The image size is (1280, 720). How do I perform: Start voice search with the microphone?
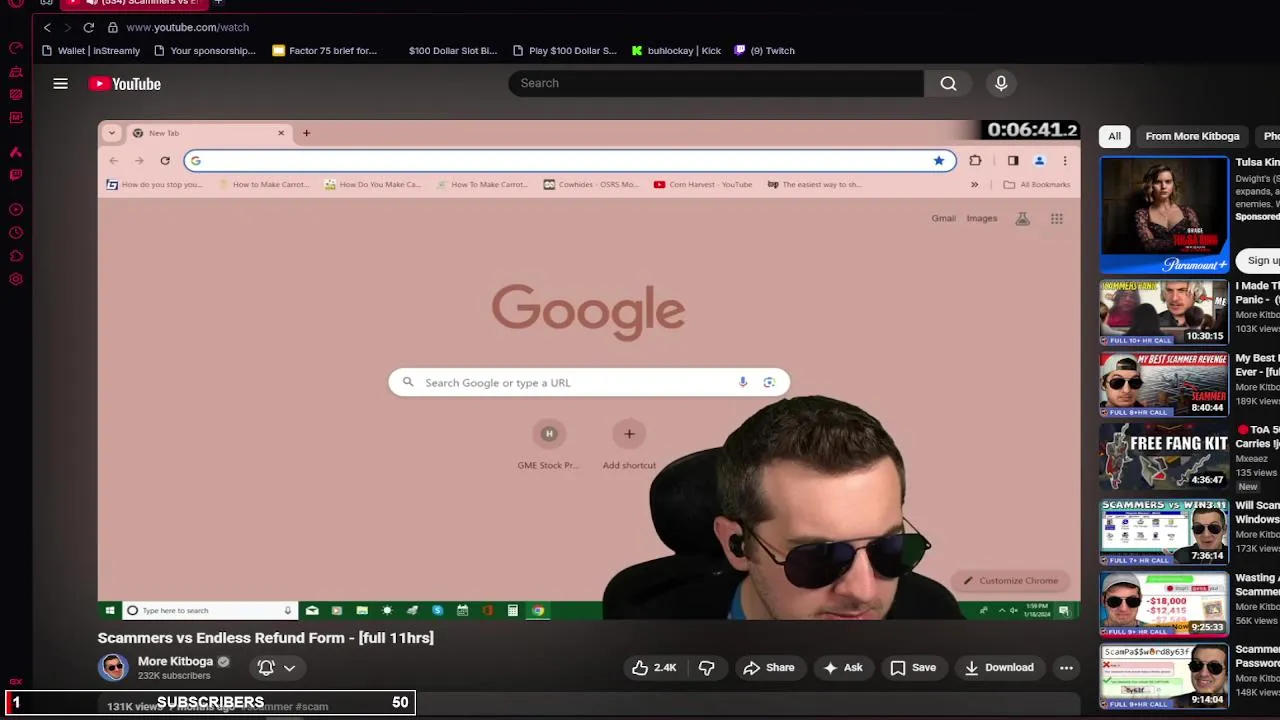tap(1001, 84)
